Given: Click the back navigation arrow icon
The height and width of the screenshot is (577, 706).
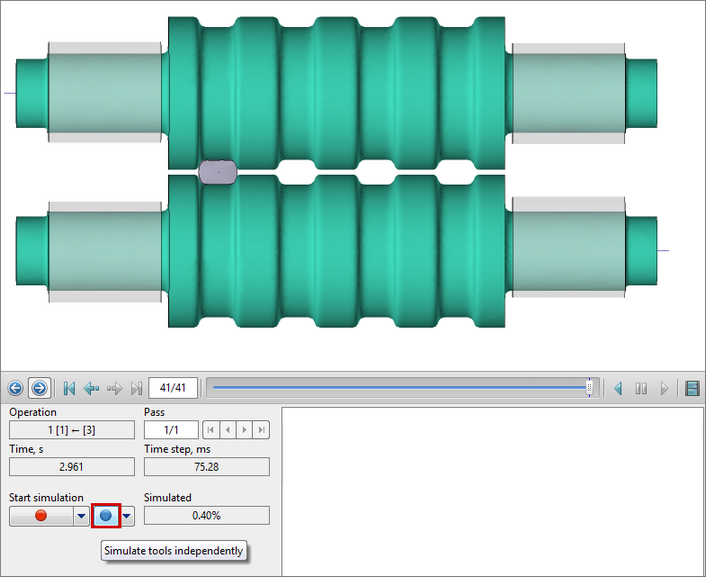Looking at the screenshot, I should coord(15,388).
